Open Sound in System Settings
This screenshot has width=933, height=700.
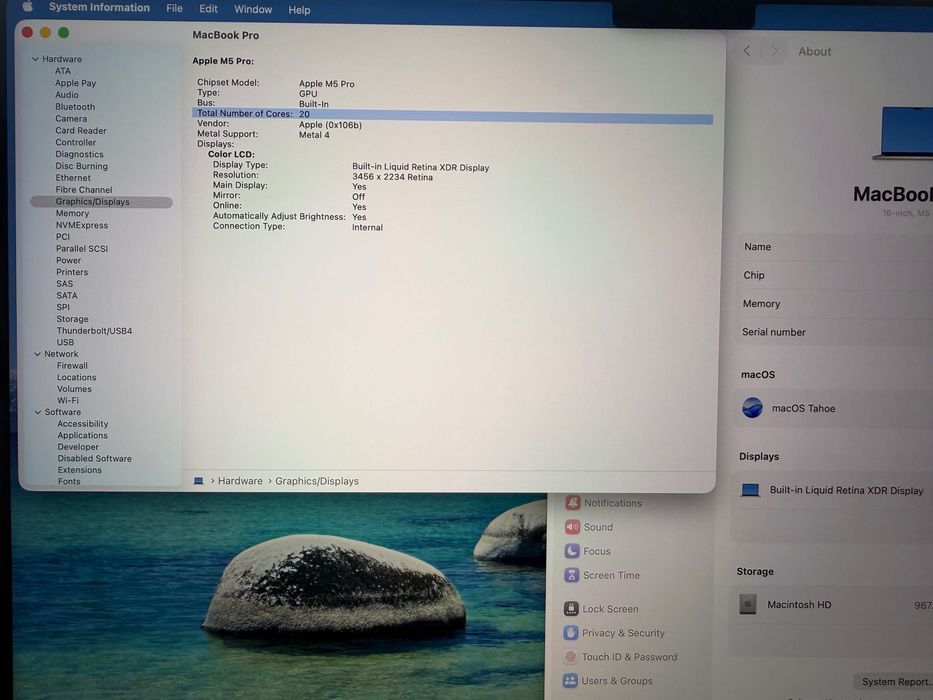[x=588, y=527]
